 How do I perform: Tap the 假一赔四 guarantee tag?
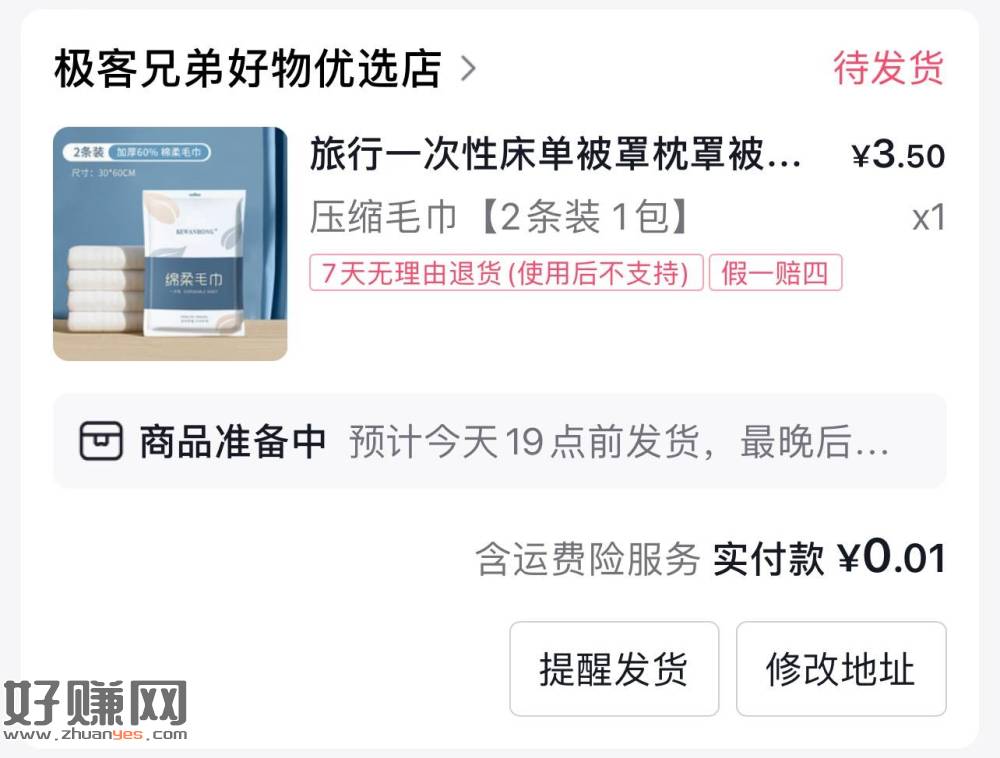(x=775, y=273)
